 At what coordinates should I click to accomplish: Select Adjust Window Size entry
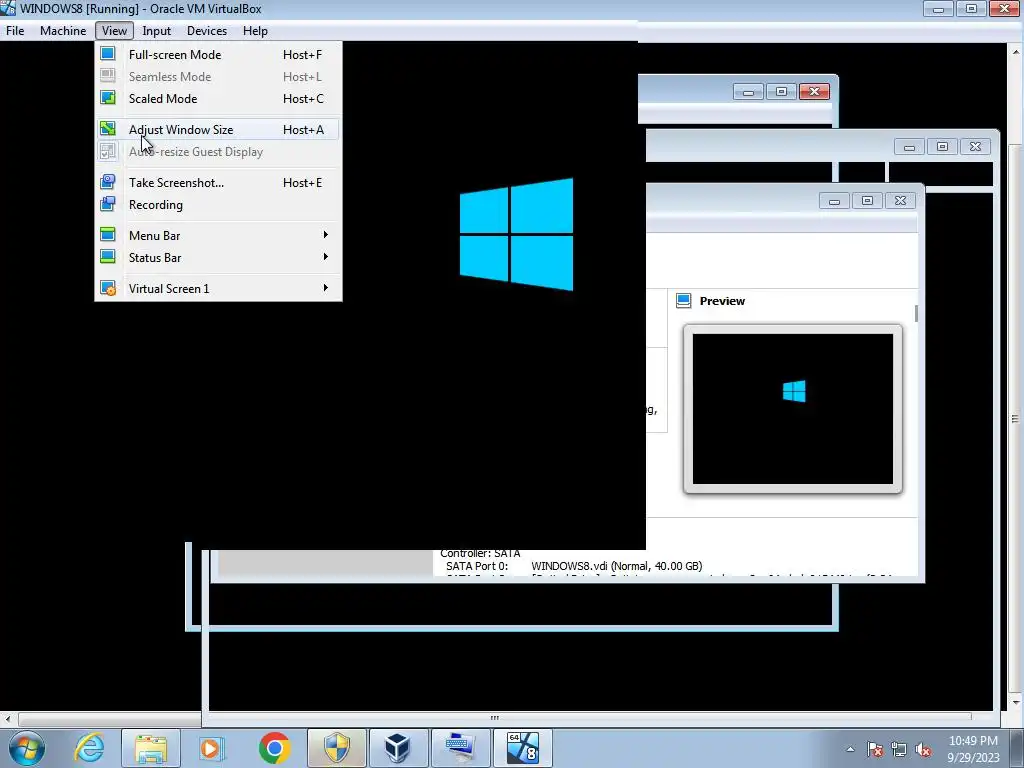pos(218,129)
